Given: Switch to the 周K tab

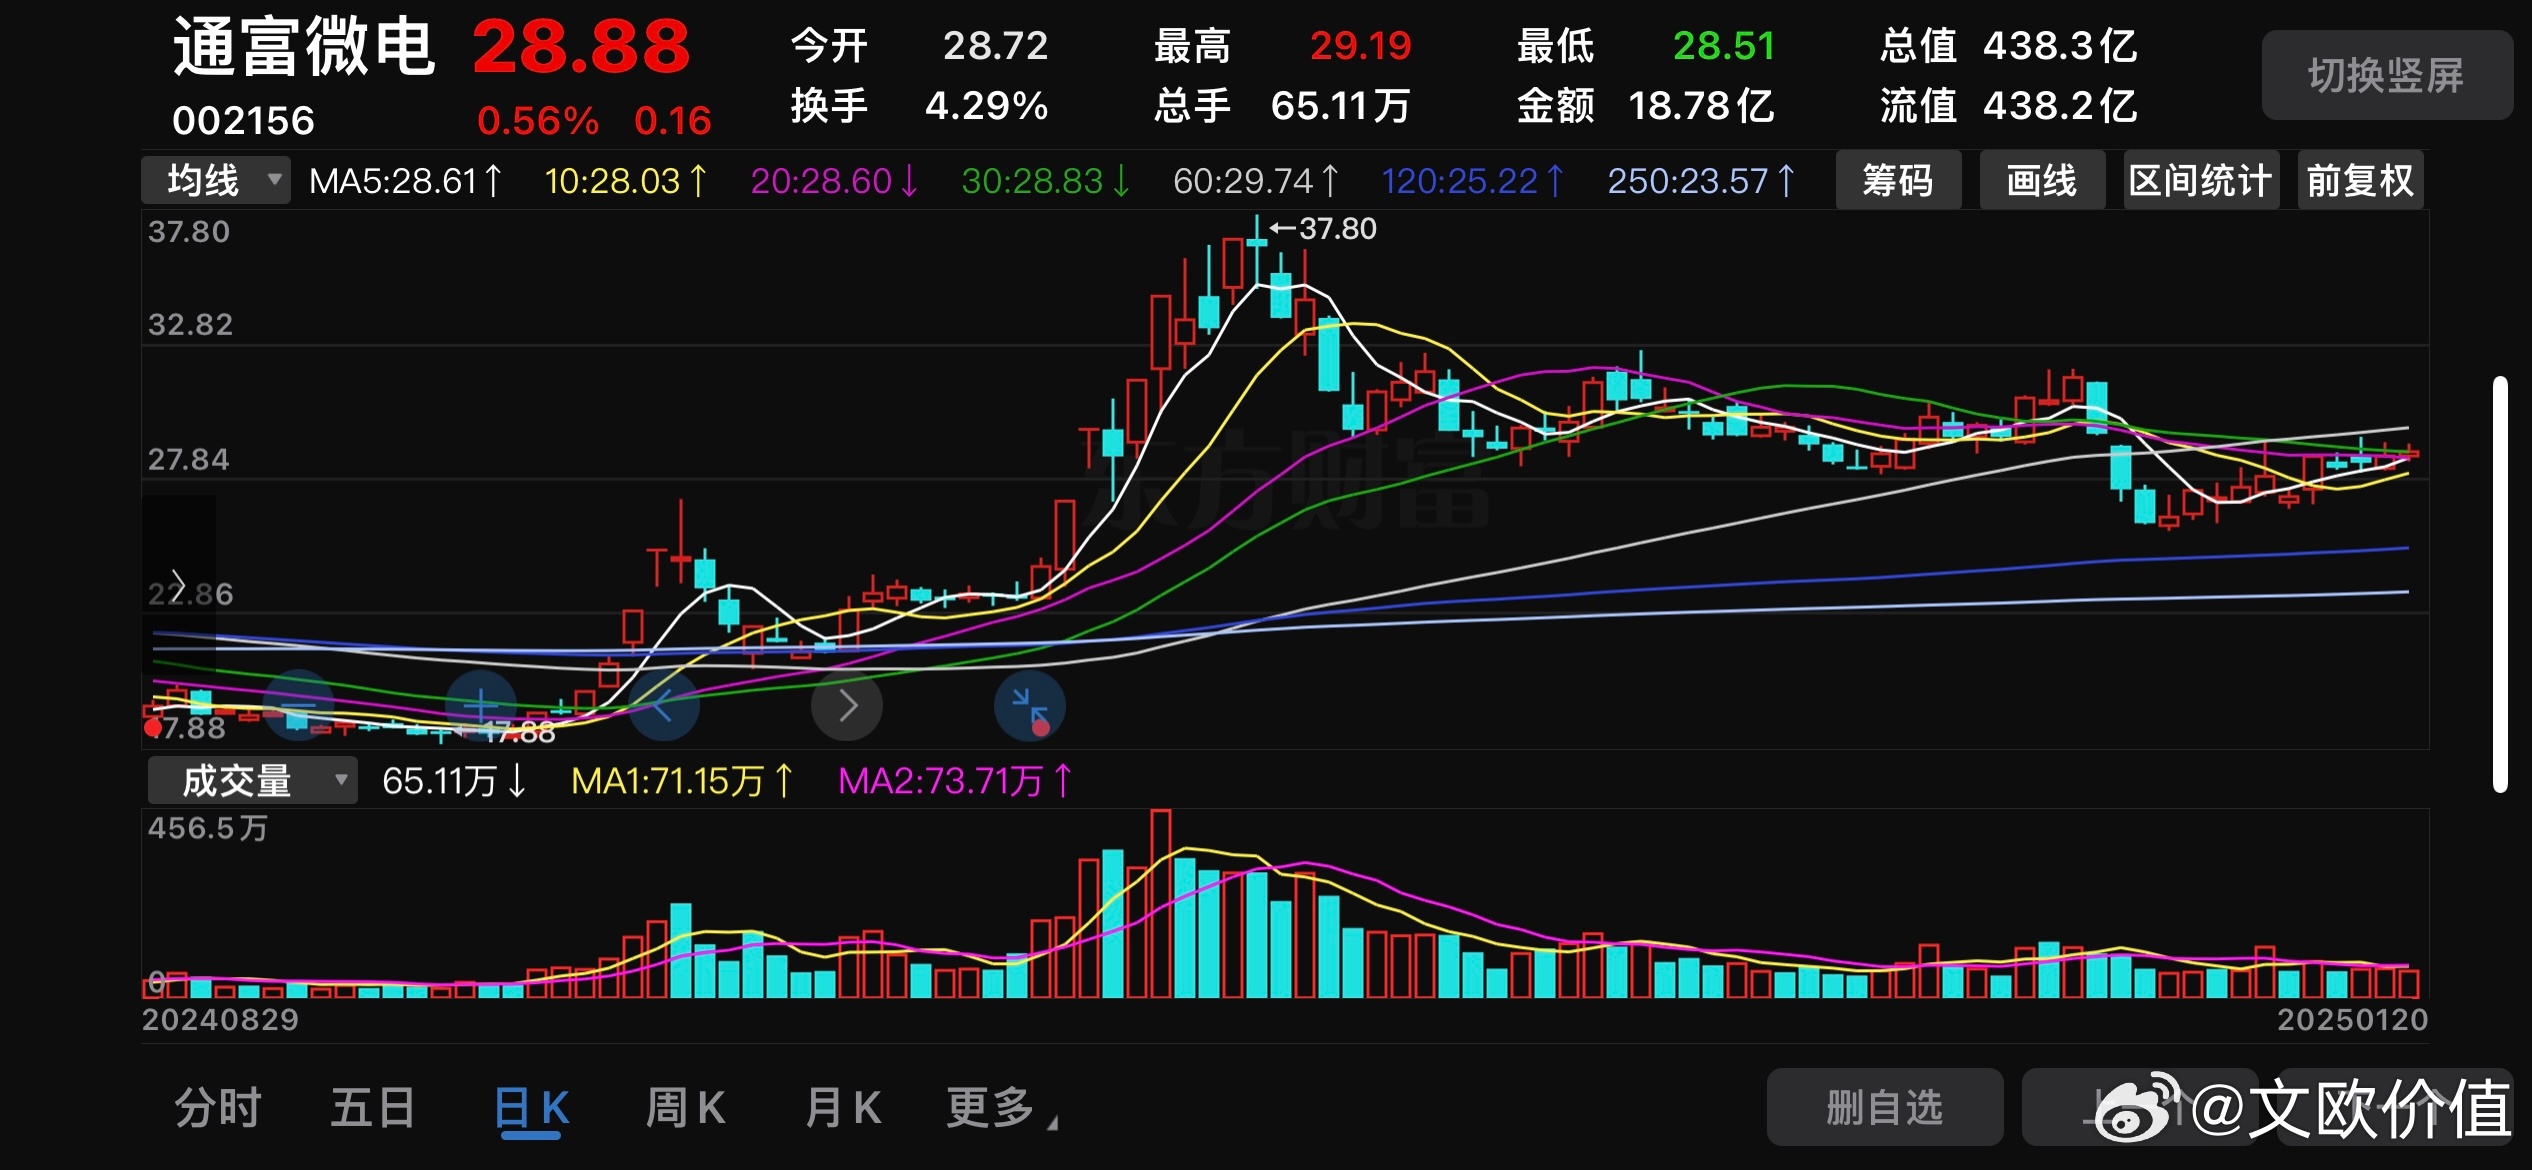Looking at the screenshot, I should [686, 1108].
